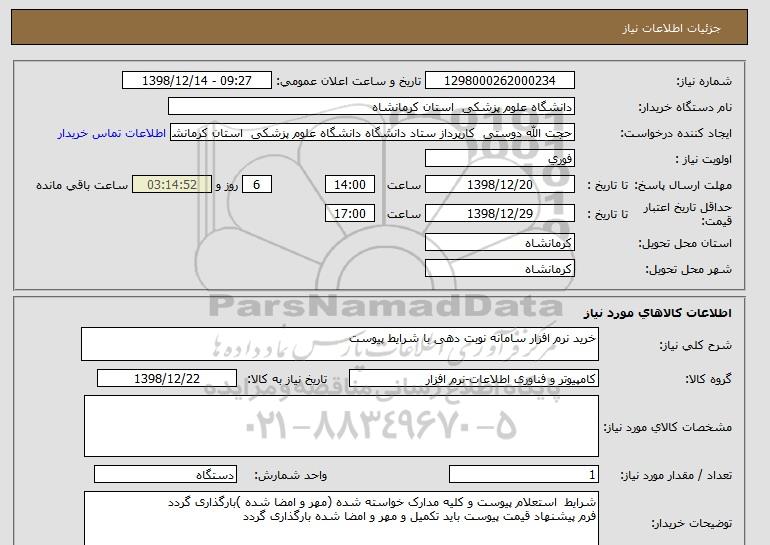Click price validity date 1398/12/29
This screenshot has width=770, height=545.
(x=499, y=214)
